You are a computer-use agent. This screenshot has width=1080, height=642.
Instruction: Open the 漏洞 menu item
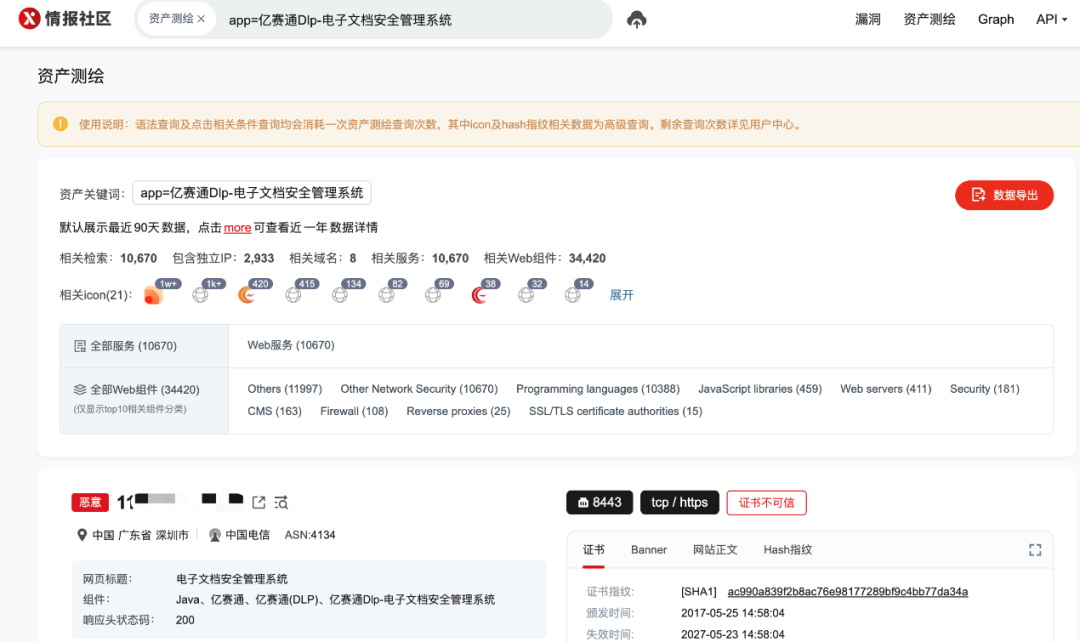[x=868, y=19]
